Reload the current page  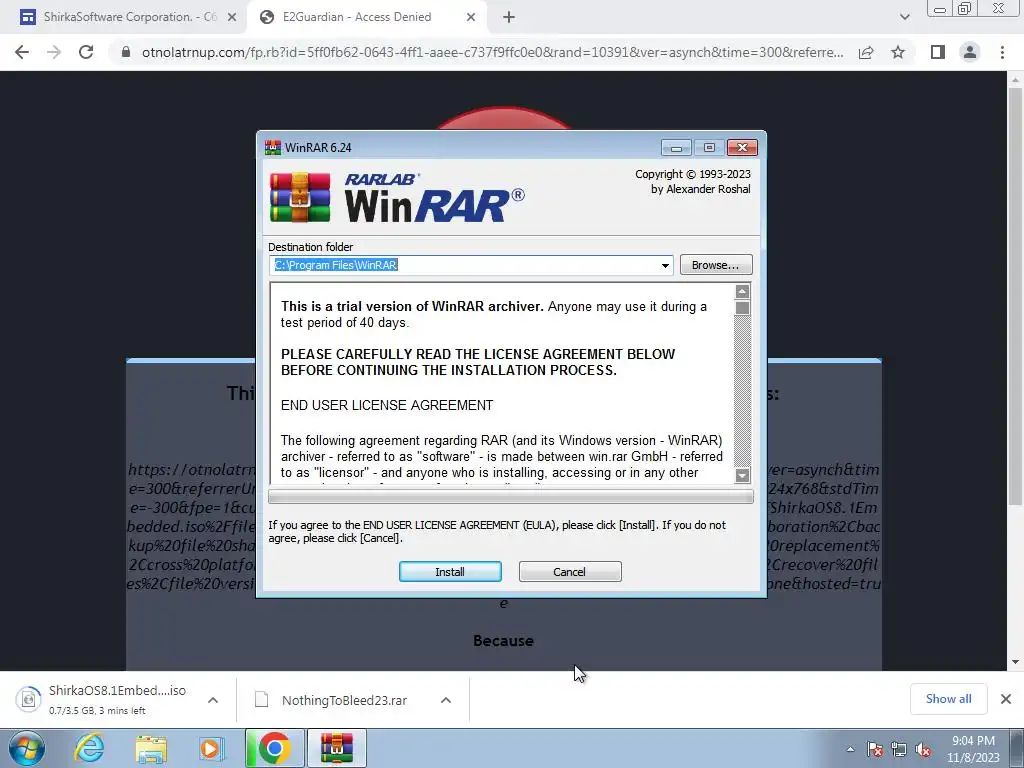point(86,52)
